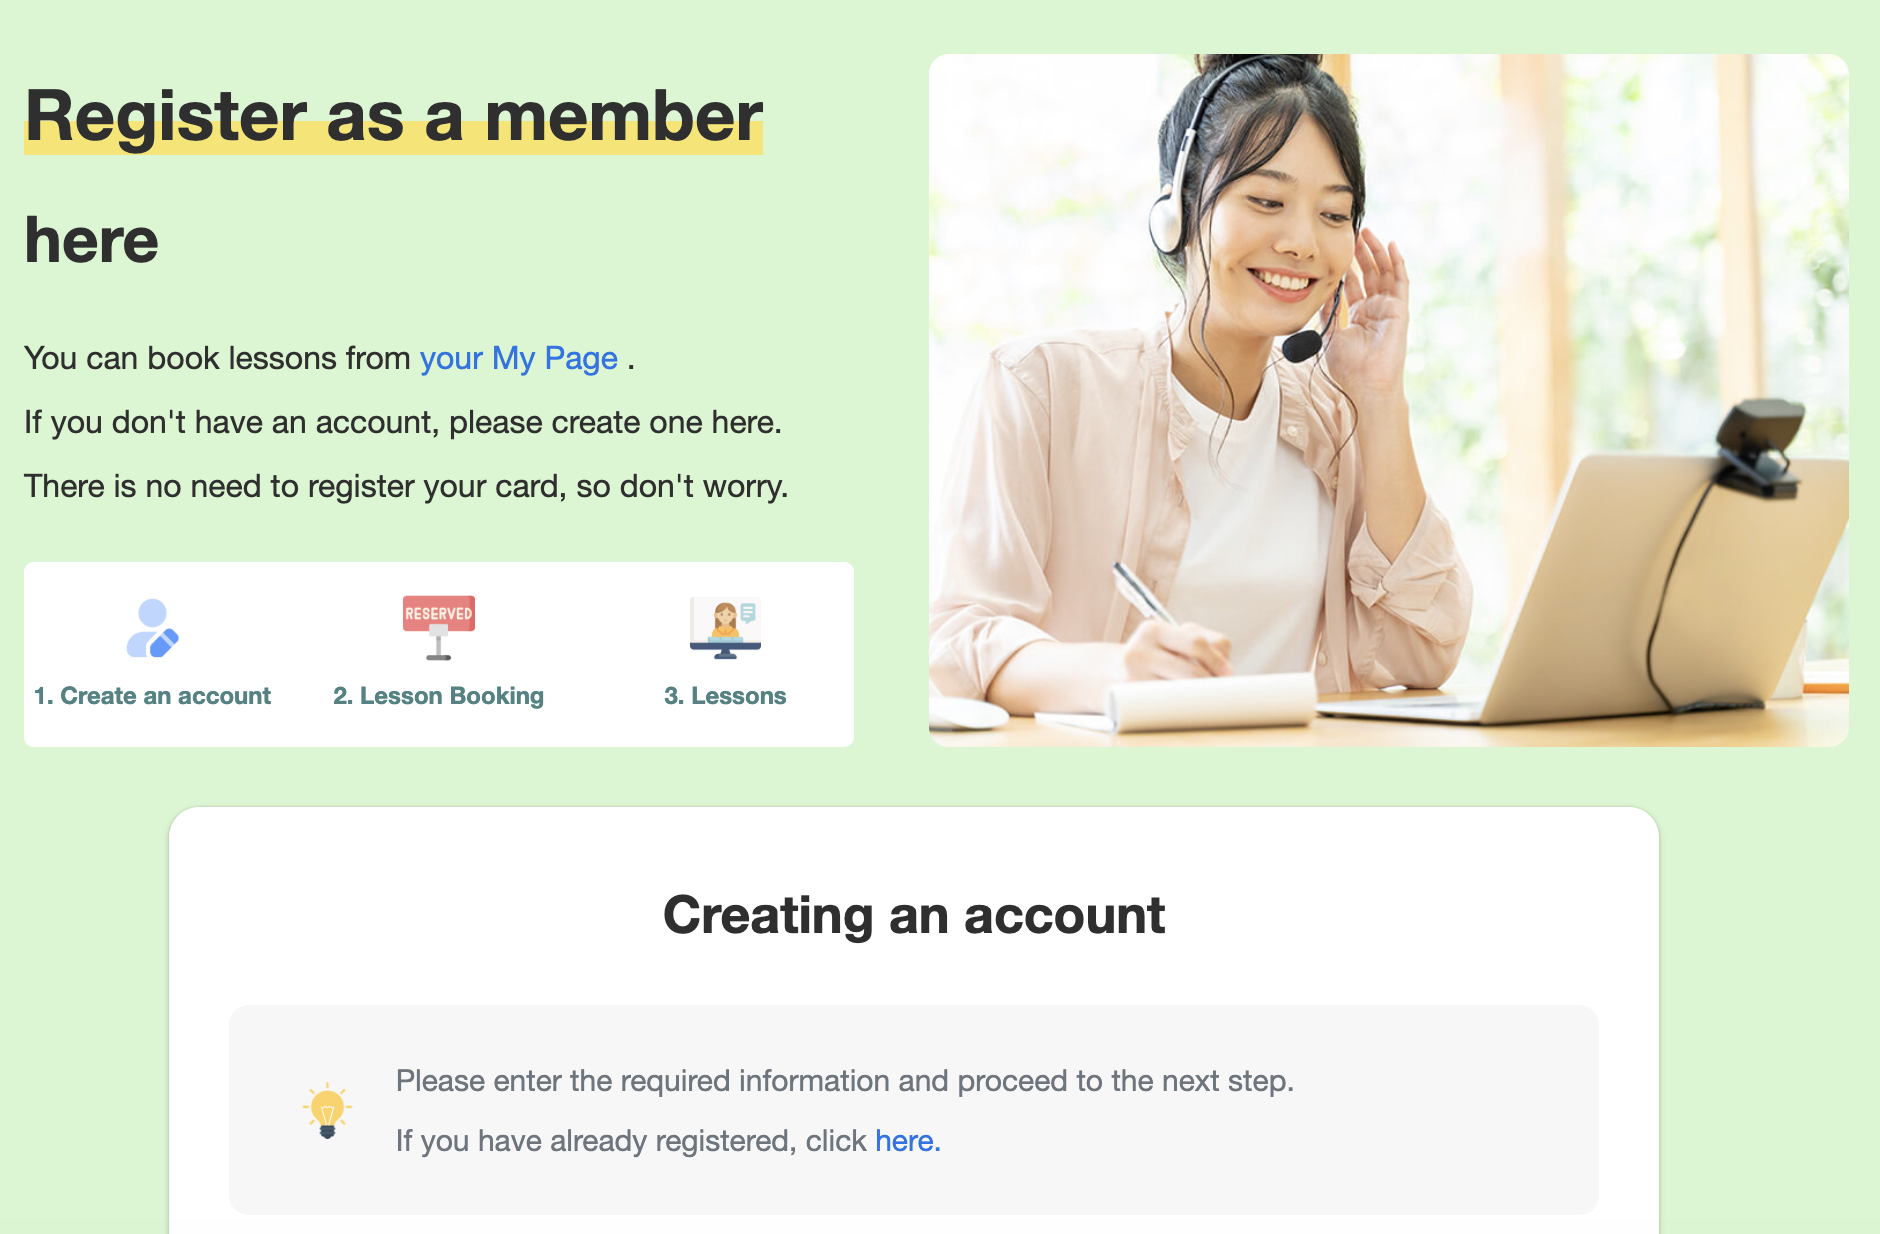The height and width of the screenshot is (1234, 1880).
Task: Click the person-with-pencil account icon
Action: pyautogui.click(x=152, y=628)
